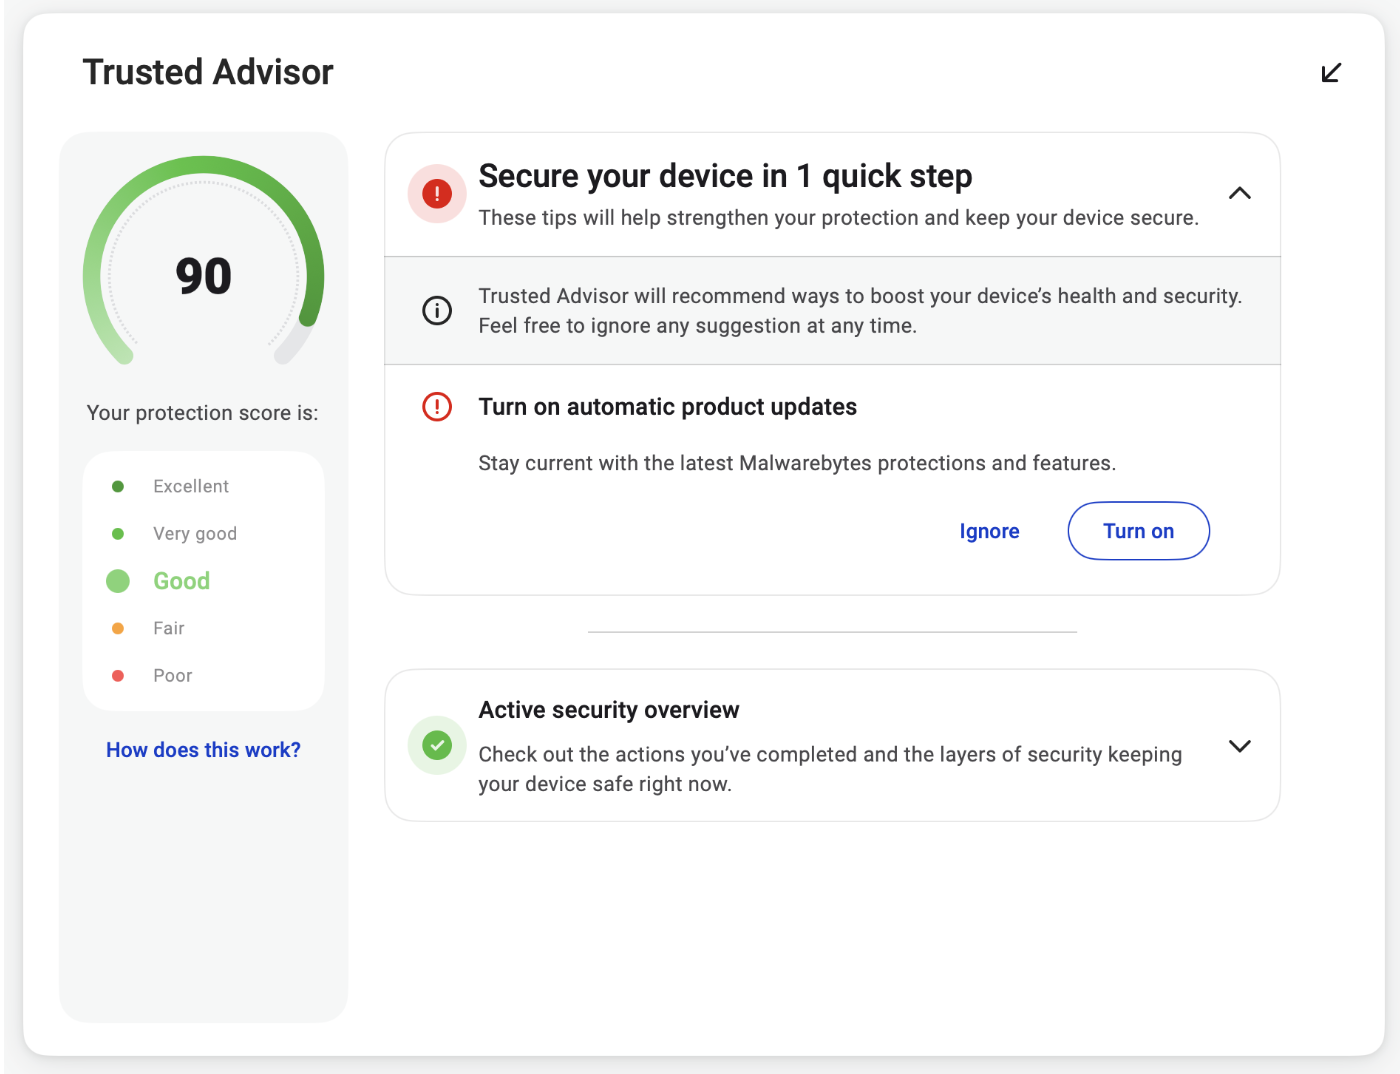Viewport: 1400px width, 1074px height.
Task: Click the red alert icon beside Secure your device
Action: pyautogui.click(x=437, y=194)
